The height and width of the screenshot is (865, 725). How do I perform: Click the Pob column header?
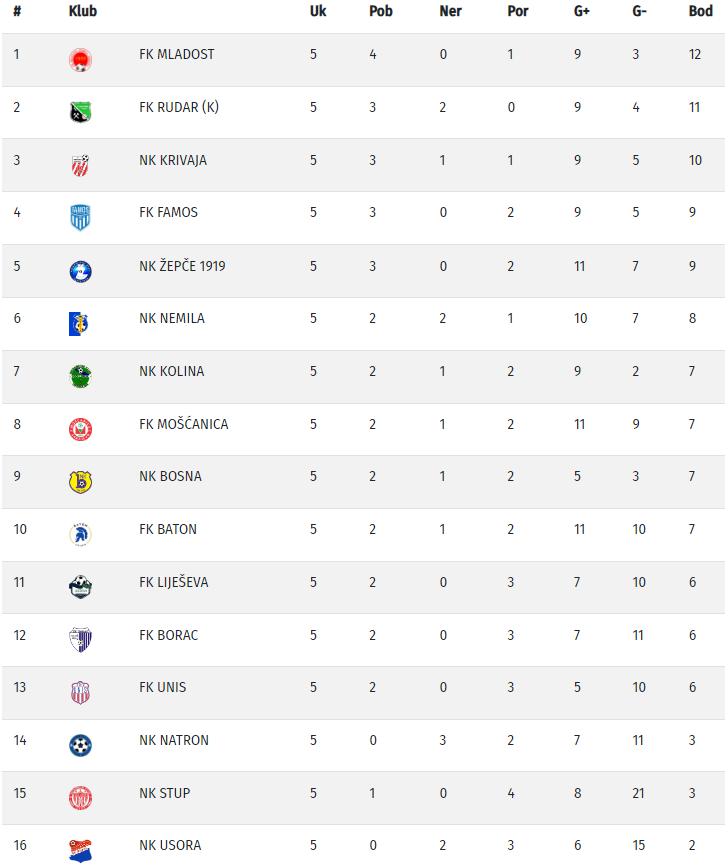380,11
